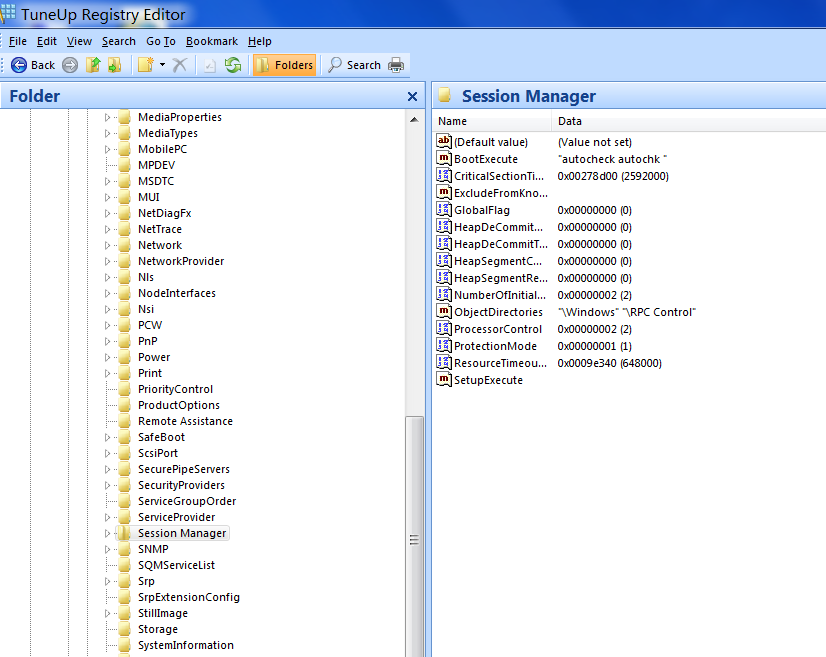The image size is (826, 657).
Task: Click the GlobalFlag DWORD icon
Action: coord(444,209)
